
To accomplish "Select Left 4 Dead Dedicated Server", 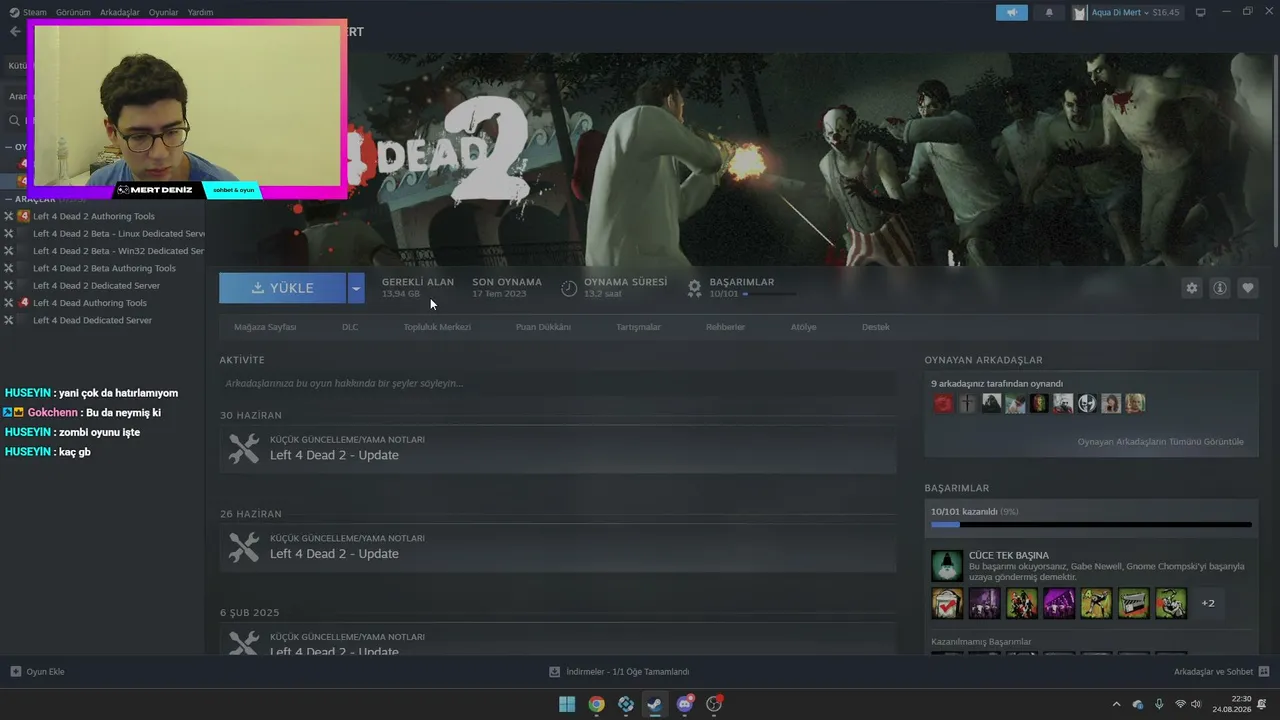I will [92, 320].
